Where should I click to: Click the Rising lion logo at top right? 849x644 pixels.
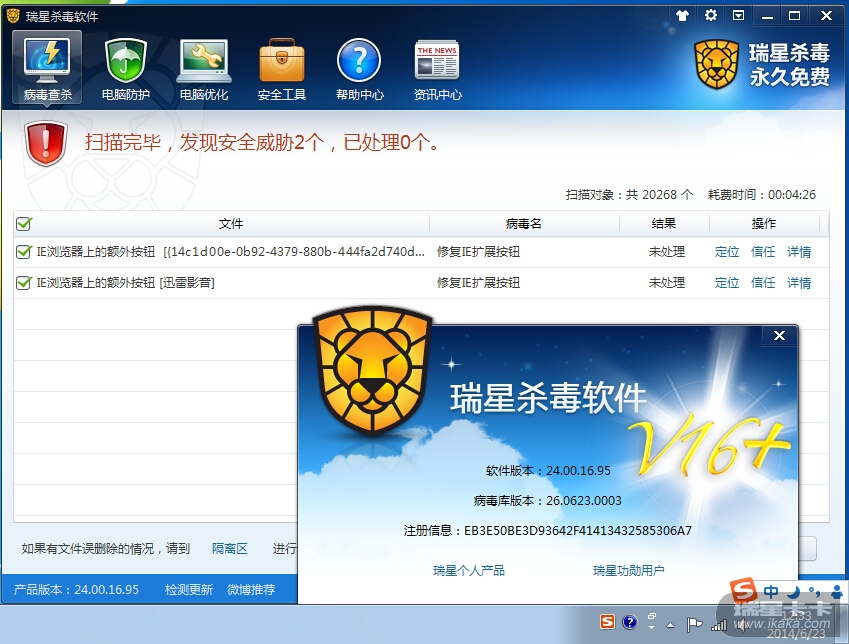716,64
